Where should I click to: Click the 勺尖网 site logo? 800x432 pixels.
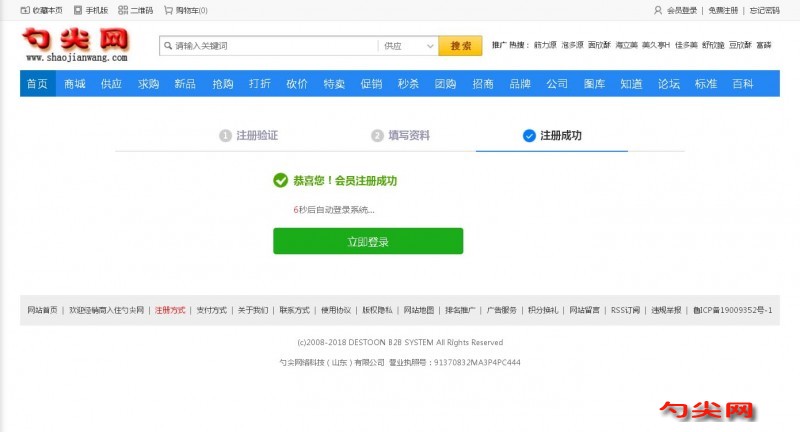tap(75, 44)
